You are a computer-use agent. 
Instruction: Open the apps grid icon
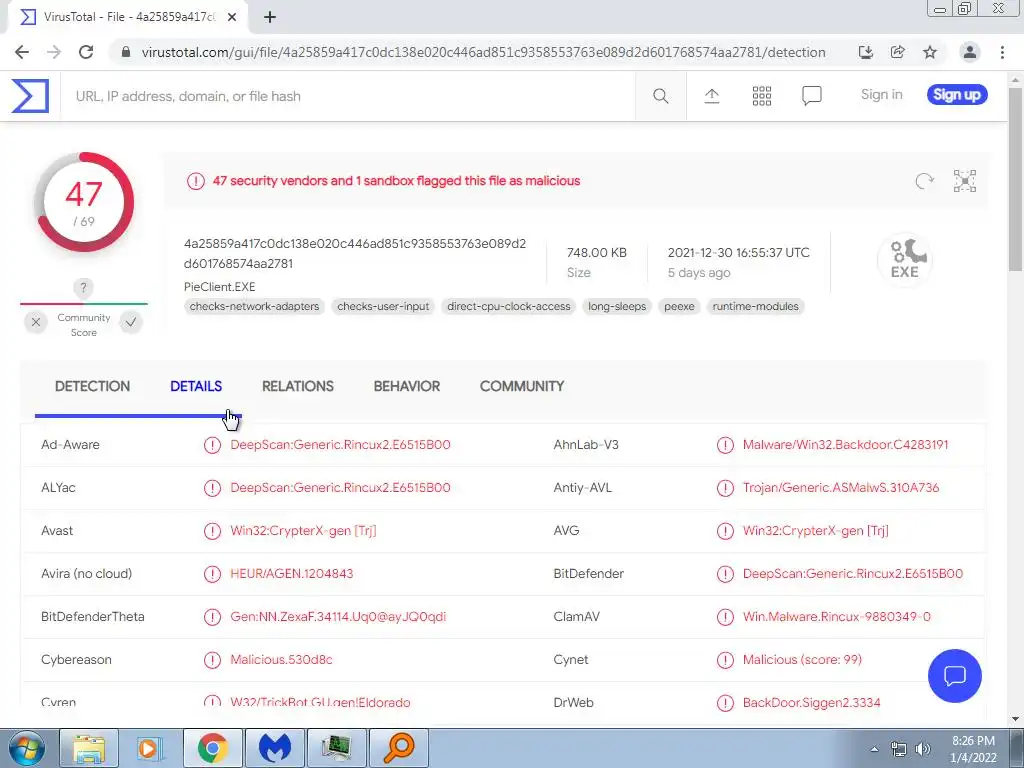pyautogui.click(x=761, y=96)
